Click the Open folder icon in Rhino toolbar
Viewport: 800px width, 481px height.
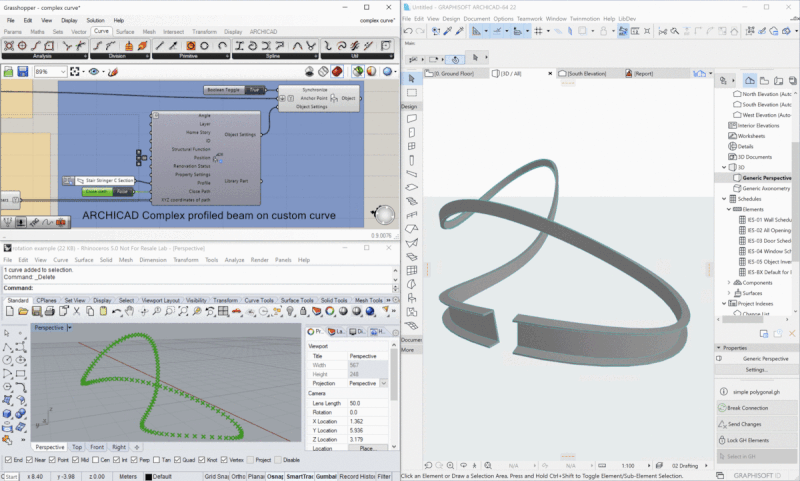[x=21, y=313]
